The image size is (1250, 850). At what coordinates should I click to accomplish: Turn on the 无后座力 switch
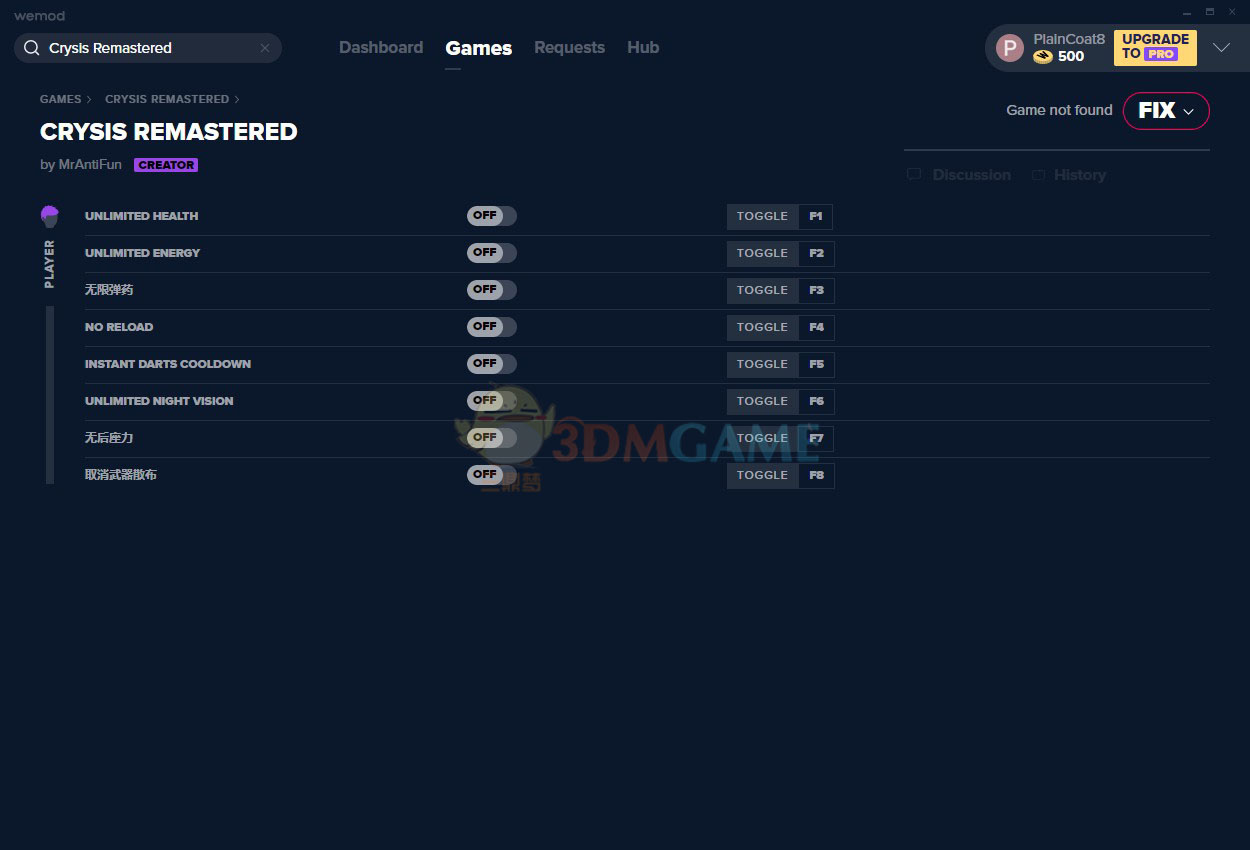[492, 438]
